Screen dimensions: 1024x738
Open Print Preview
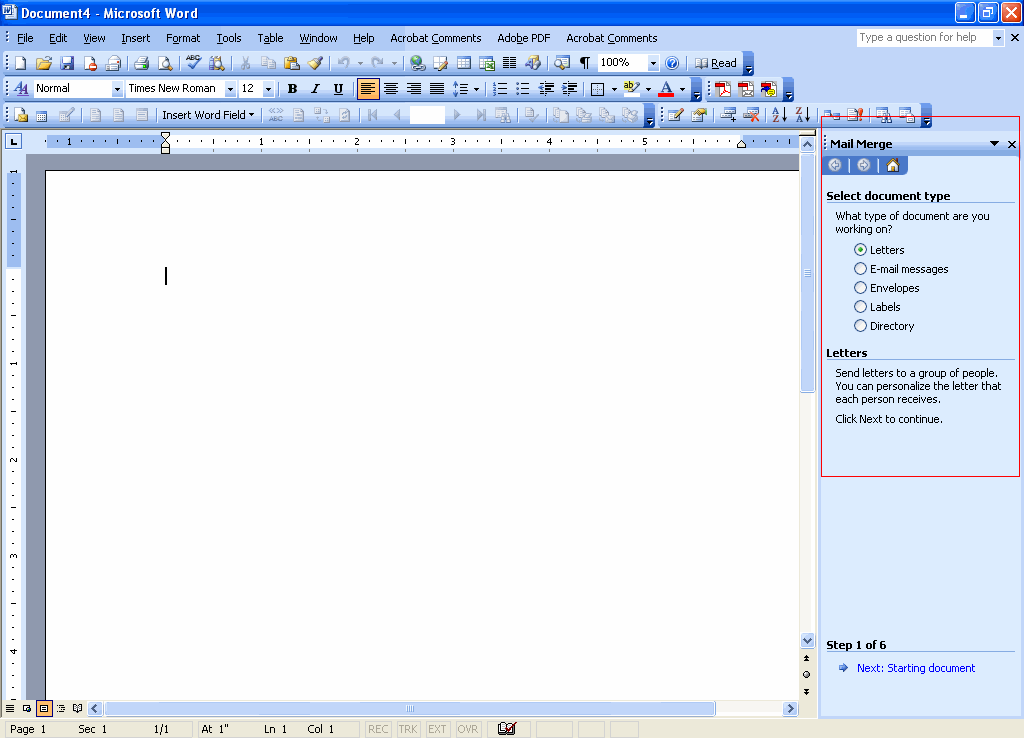(165, 63)
